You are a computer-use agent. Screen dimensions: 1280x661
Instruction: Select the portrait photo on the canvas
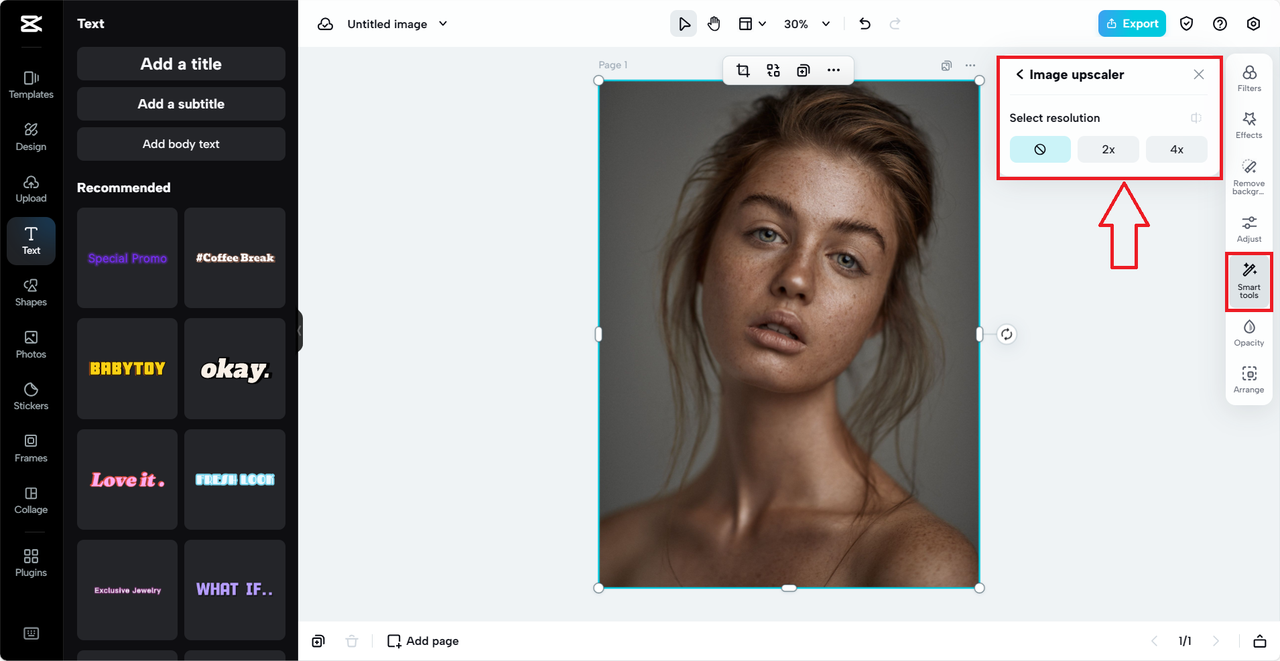(x=789, y=334)
